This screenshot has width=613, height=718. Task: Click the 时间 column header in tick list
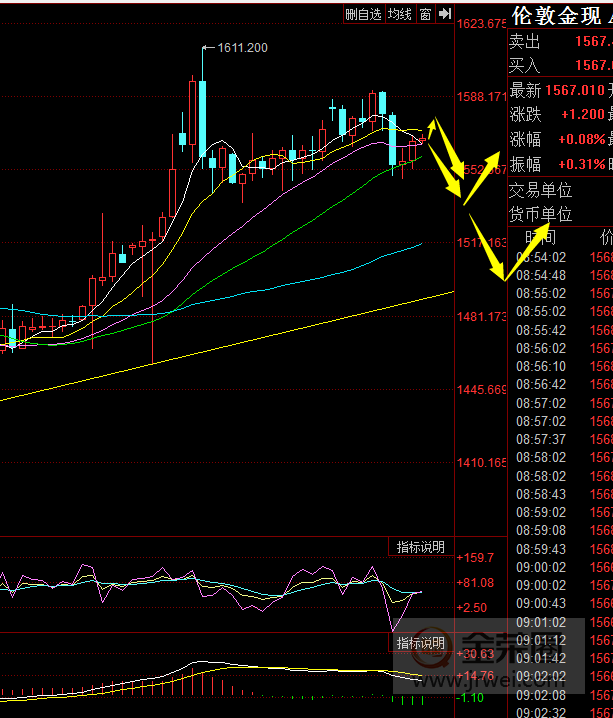[538, 237]
